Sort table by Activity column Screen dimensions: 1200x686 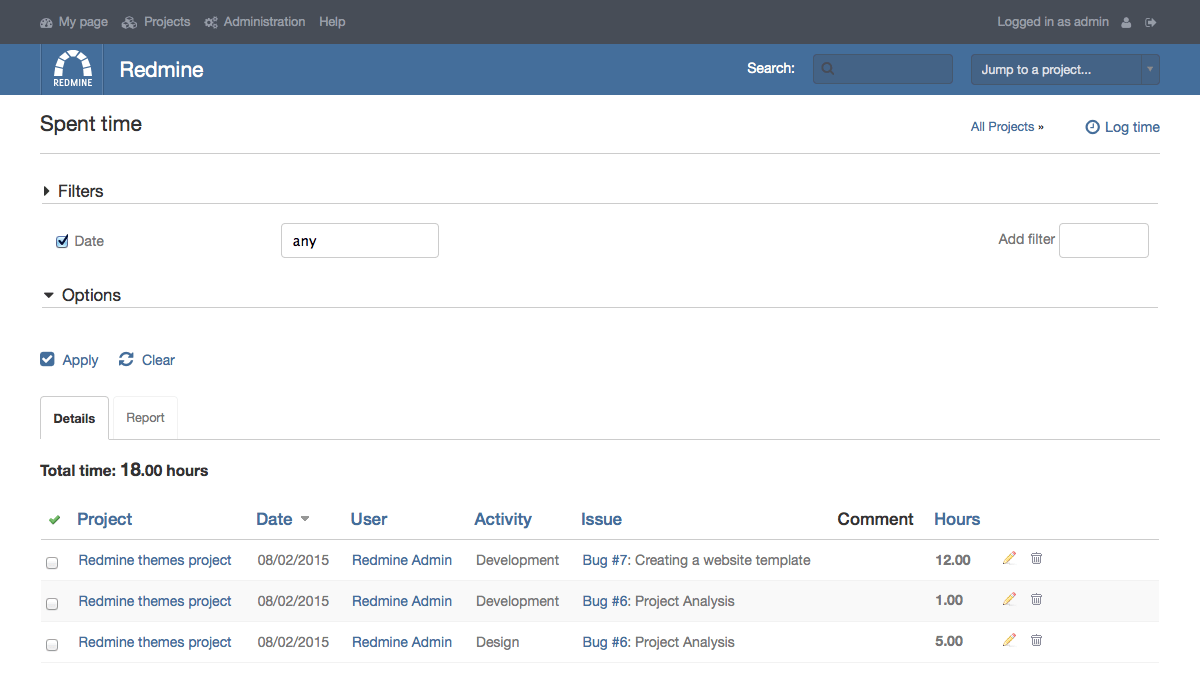tap(503, 519)
